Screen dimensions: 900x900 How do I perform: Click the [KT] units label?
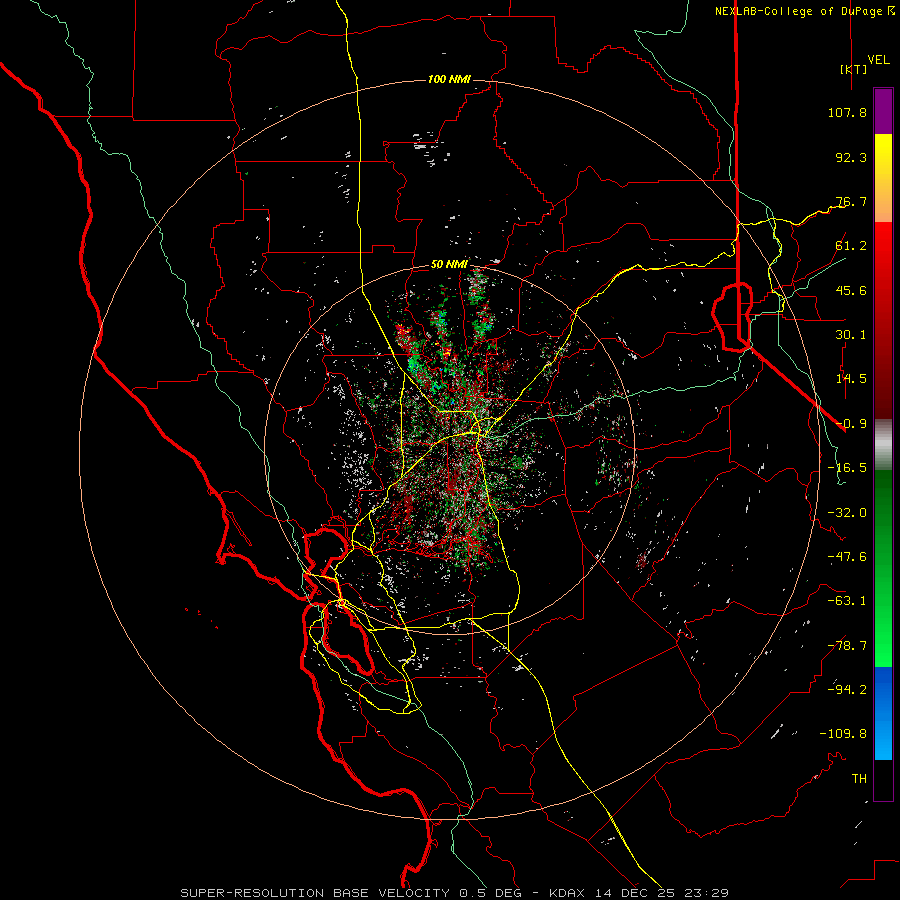854,69
